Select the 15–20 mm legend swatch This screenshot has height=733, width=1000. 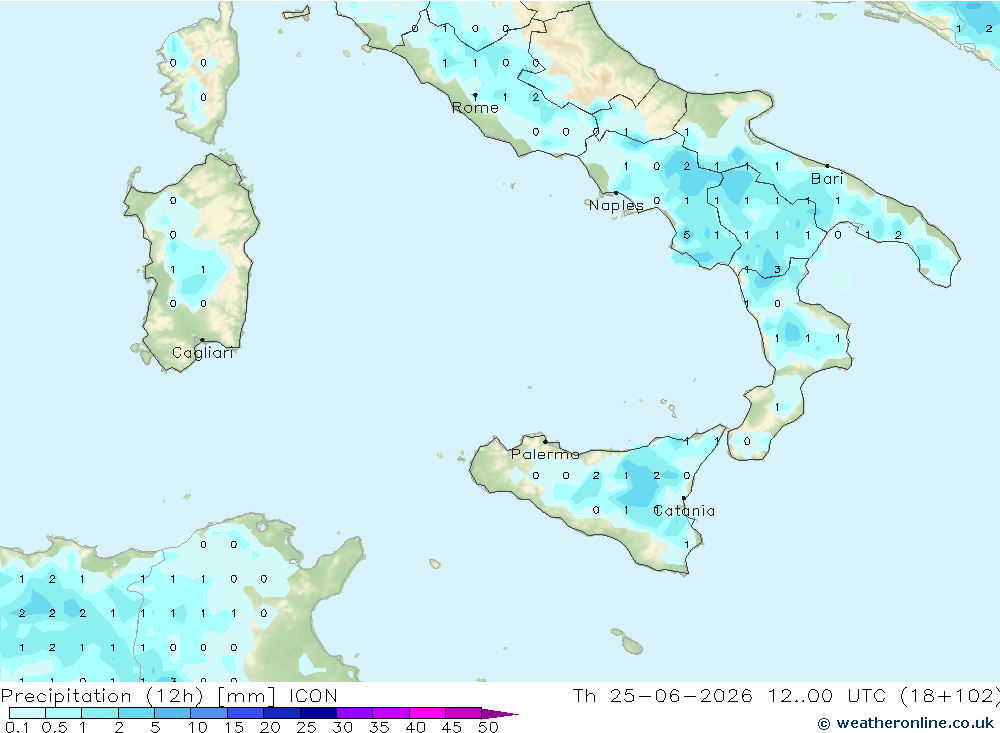[246, 713]
